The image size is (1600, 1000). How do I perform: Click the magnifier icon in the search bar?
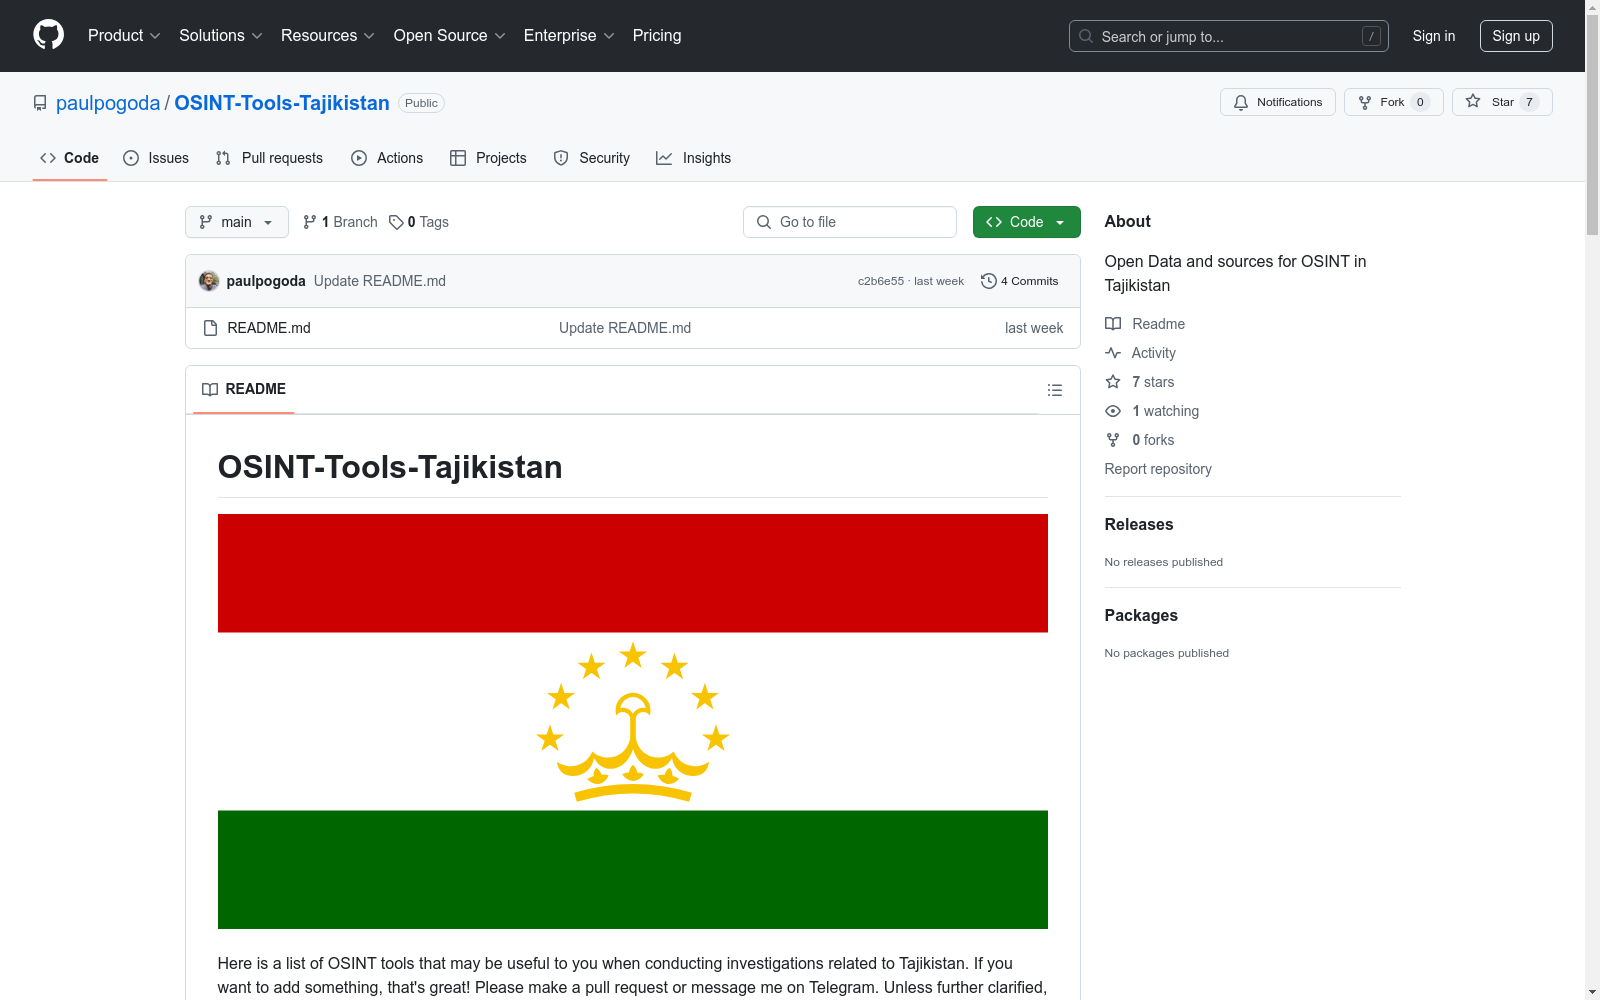pyautogui.click(x=1086, y=36)
